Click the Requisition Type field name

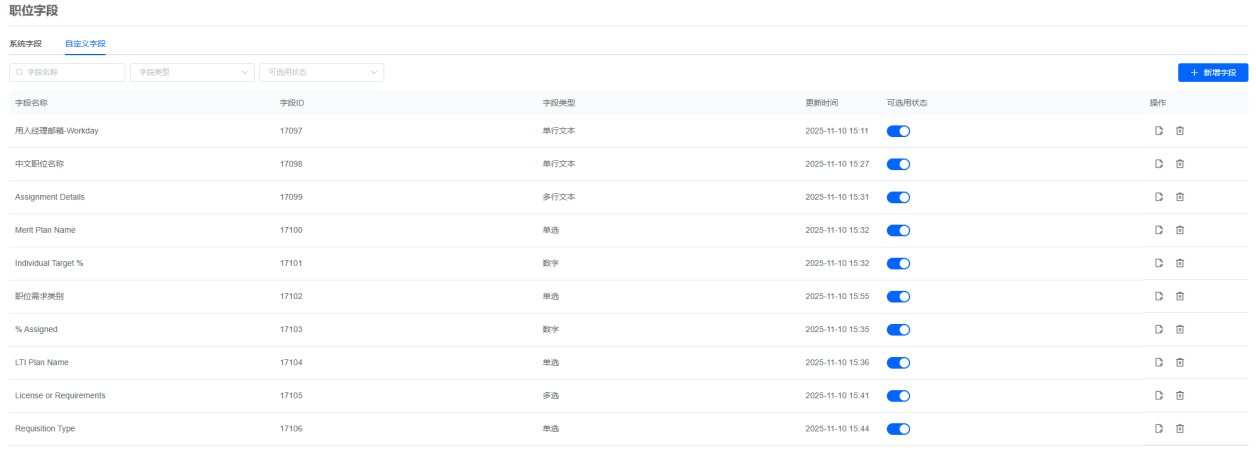[x=45, y=428]
